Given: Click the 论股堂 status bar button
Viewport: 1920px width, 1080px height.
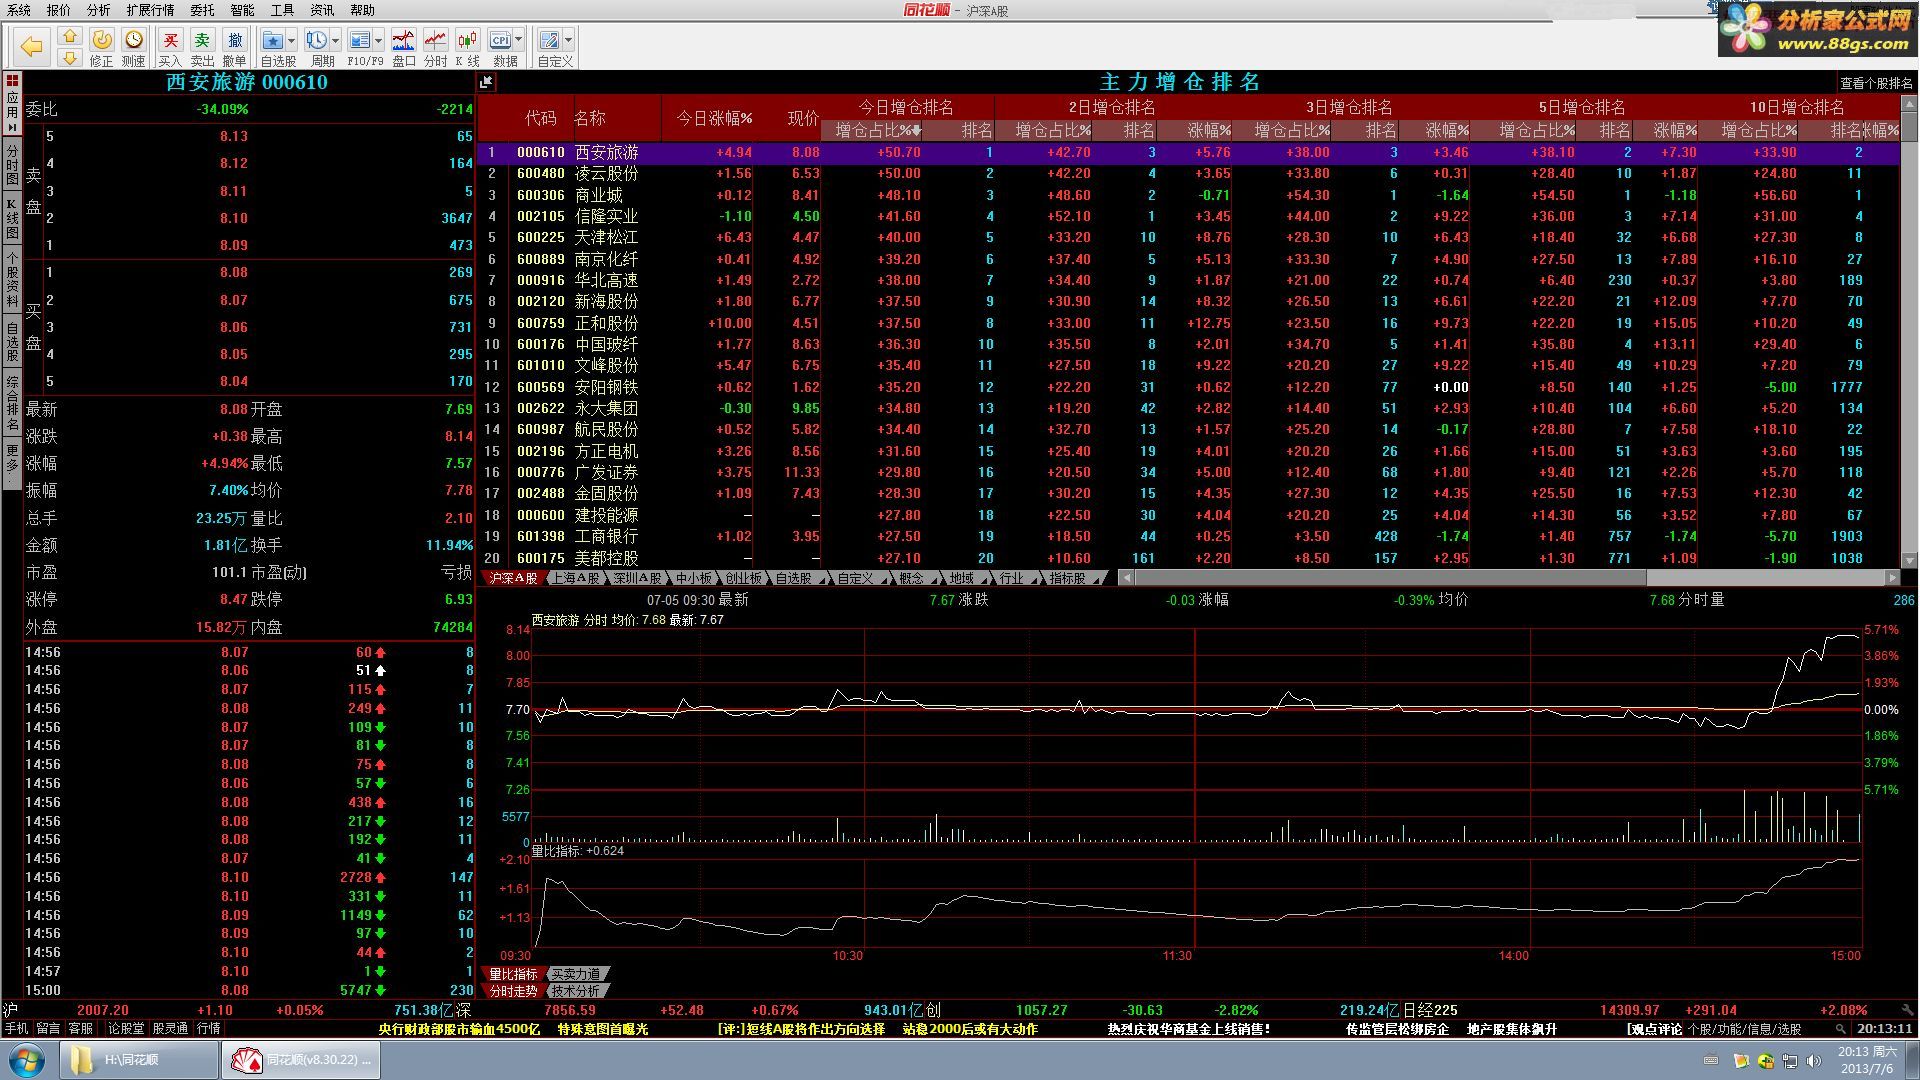Looking at the screenshot, I should click(126, 1028).
